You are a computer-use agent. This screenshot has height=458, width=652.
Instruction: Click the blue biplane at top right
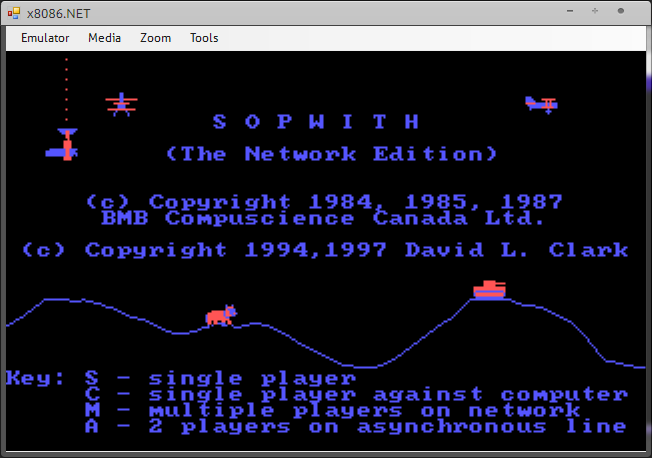541,104
